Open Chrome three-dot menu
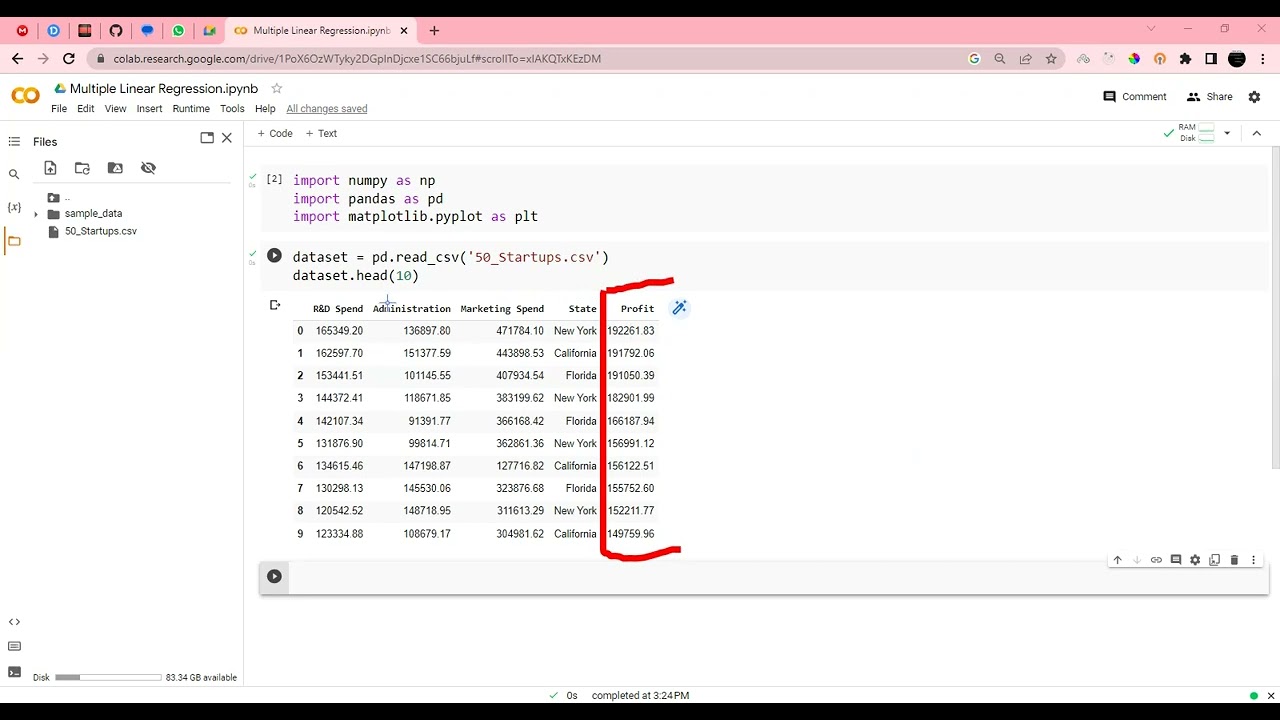The image size is (1280, 720). click(x=1264, y=59)
